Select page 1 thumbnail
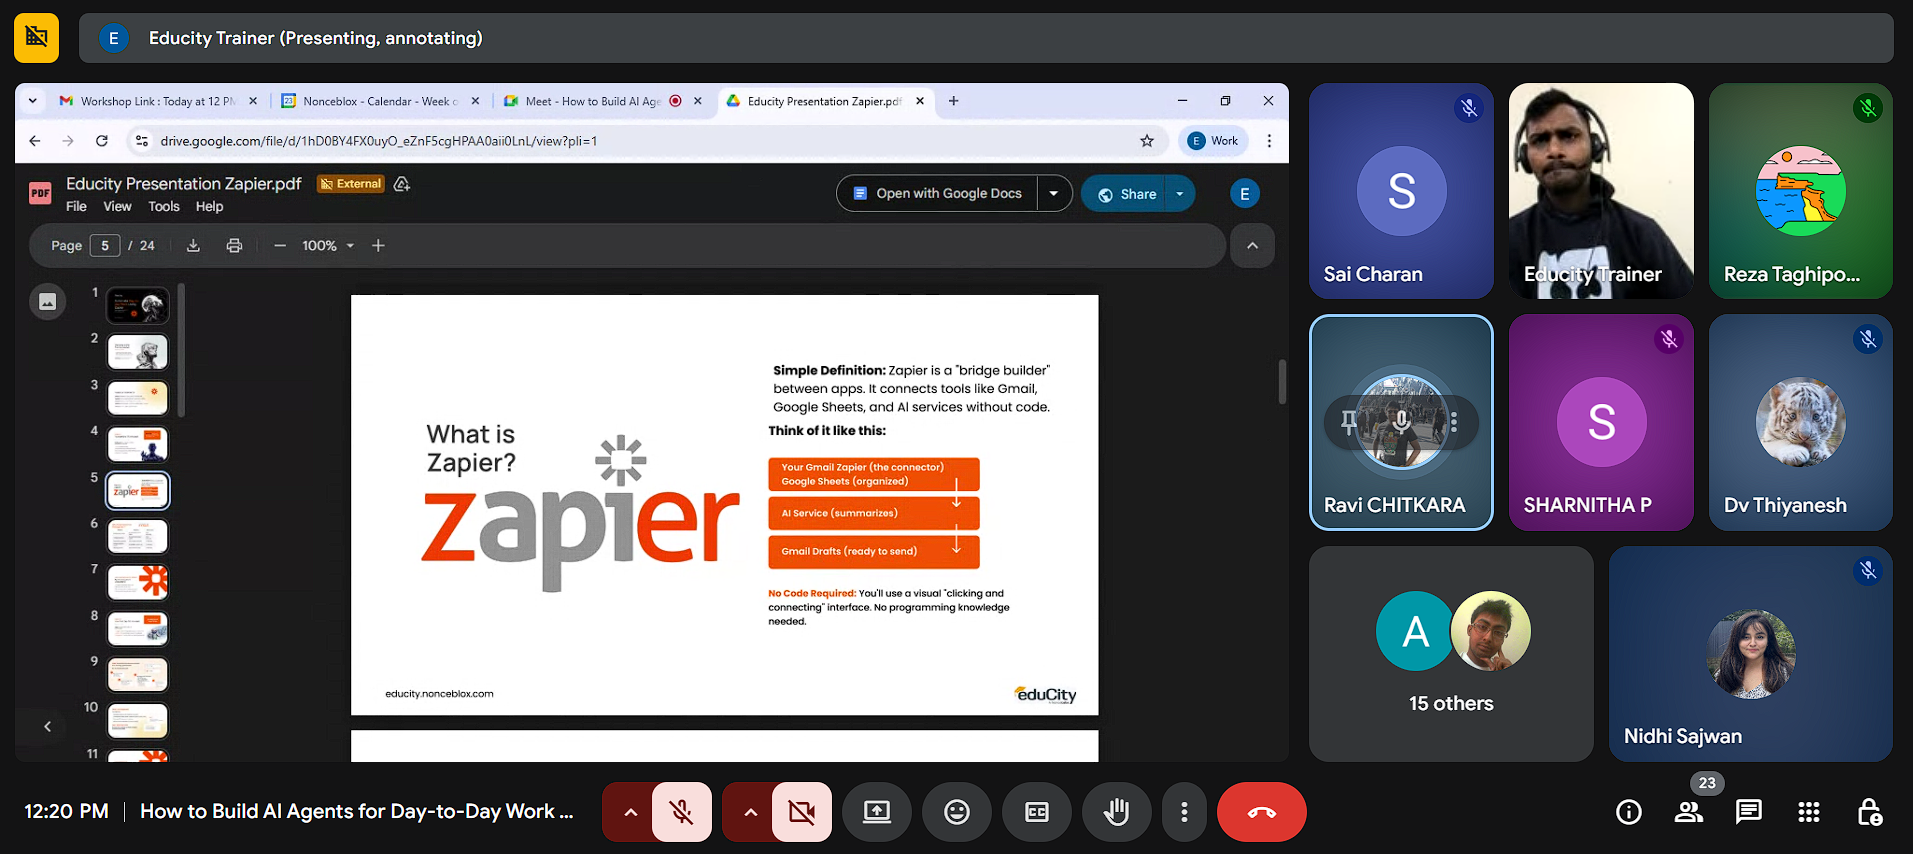Viewport: 1913px width, 854px height. click(138, 306)
